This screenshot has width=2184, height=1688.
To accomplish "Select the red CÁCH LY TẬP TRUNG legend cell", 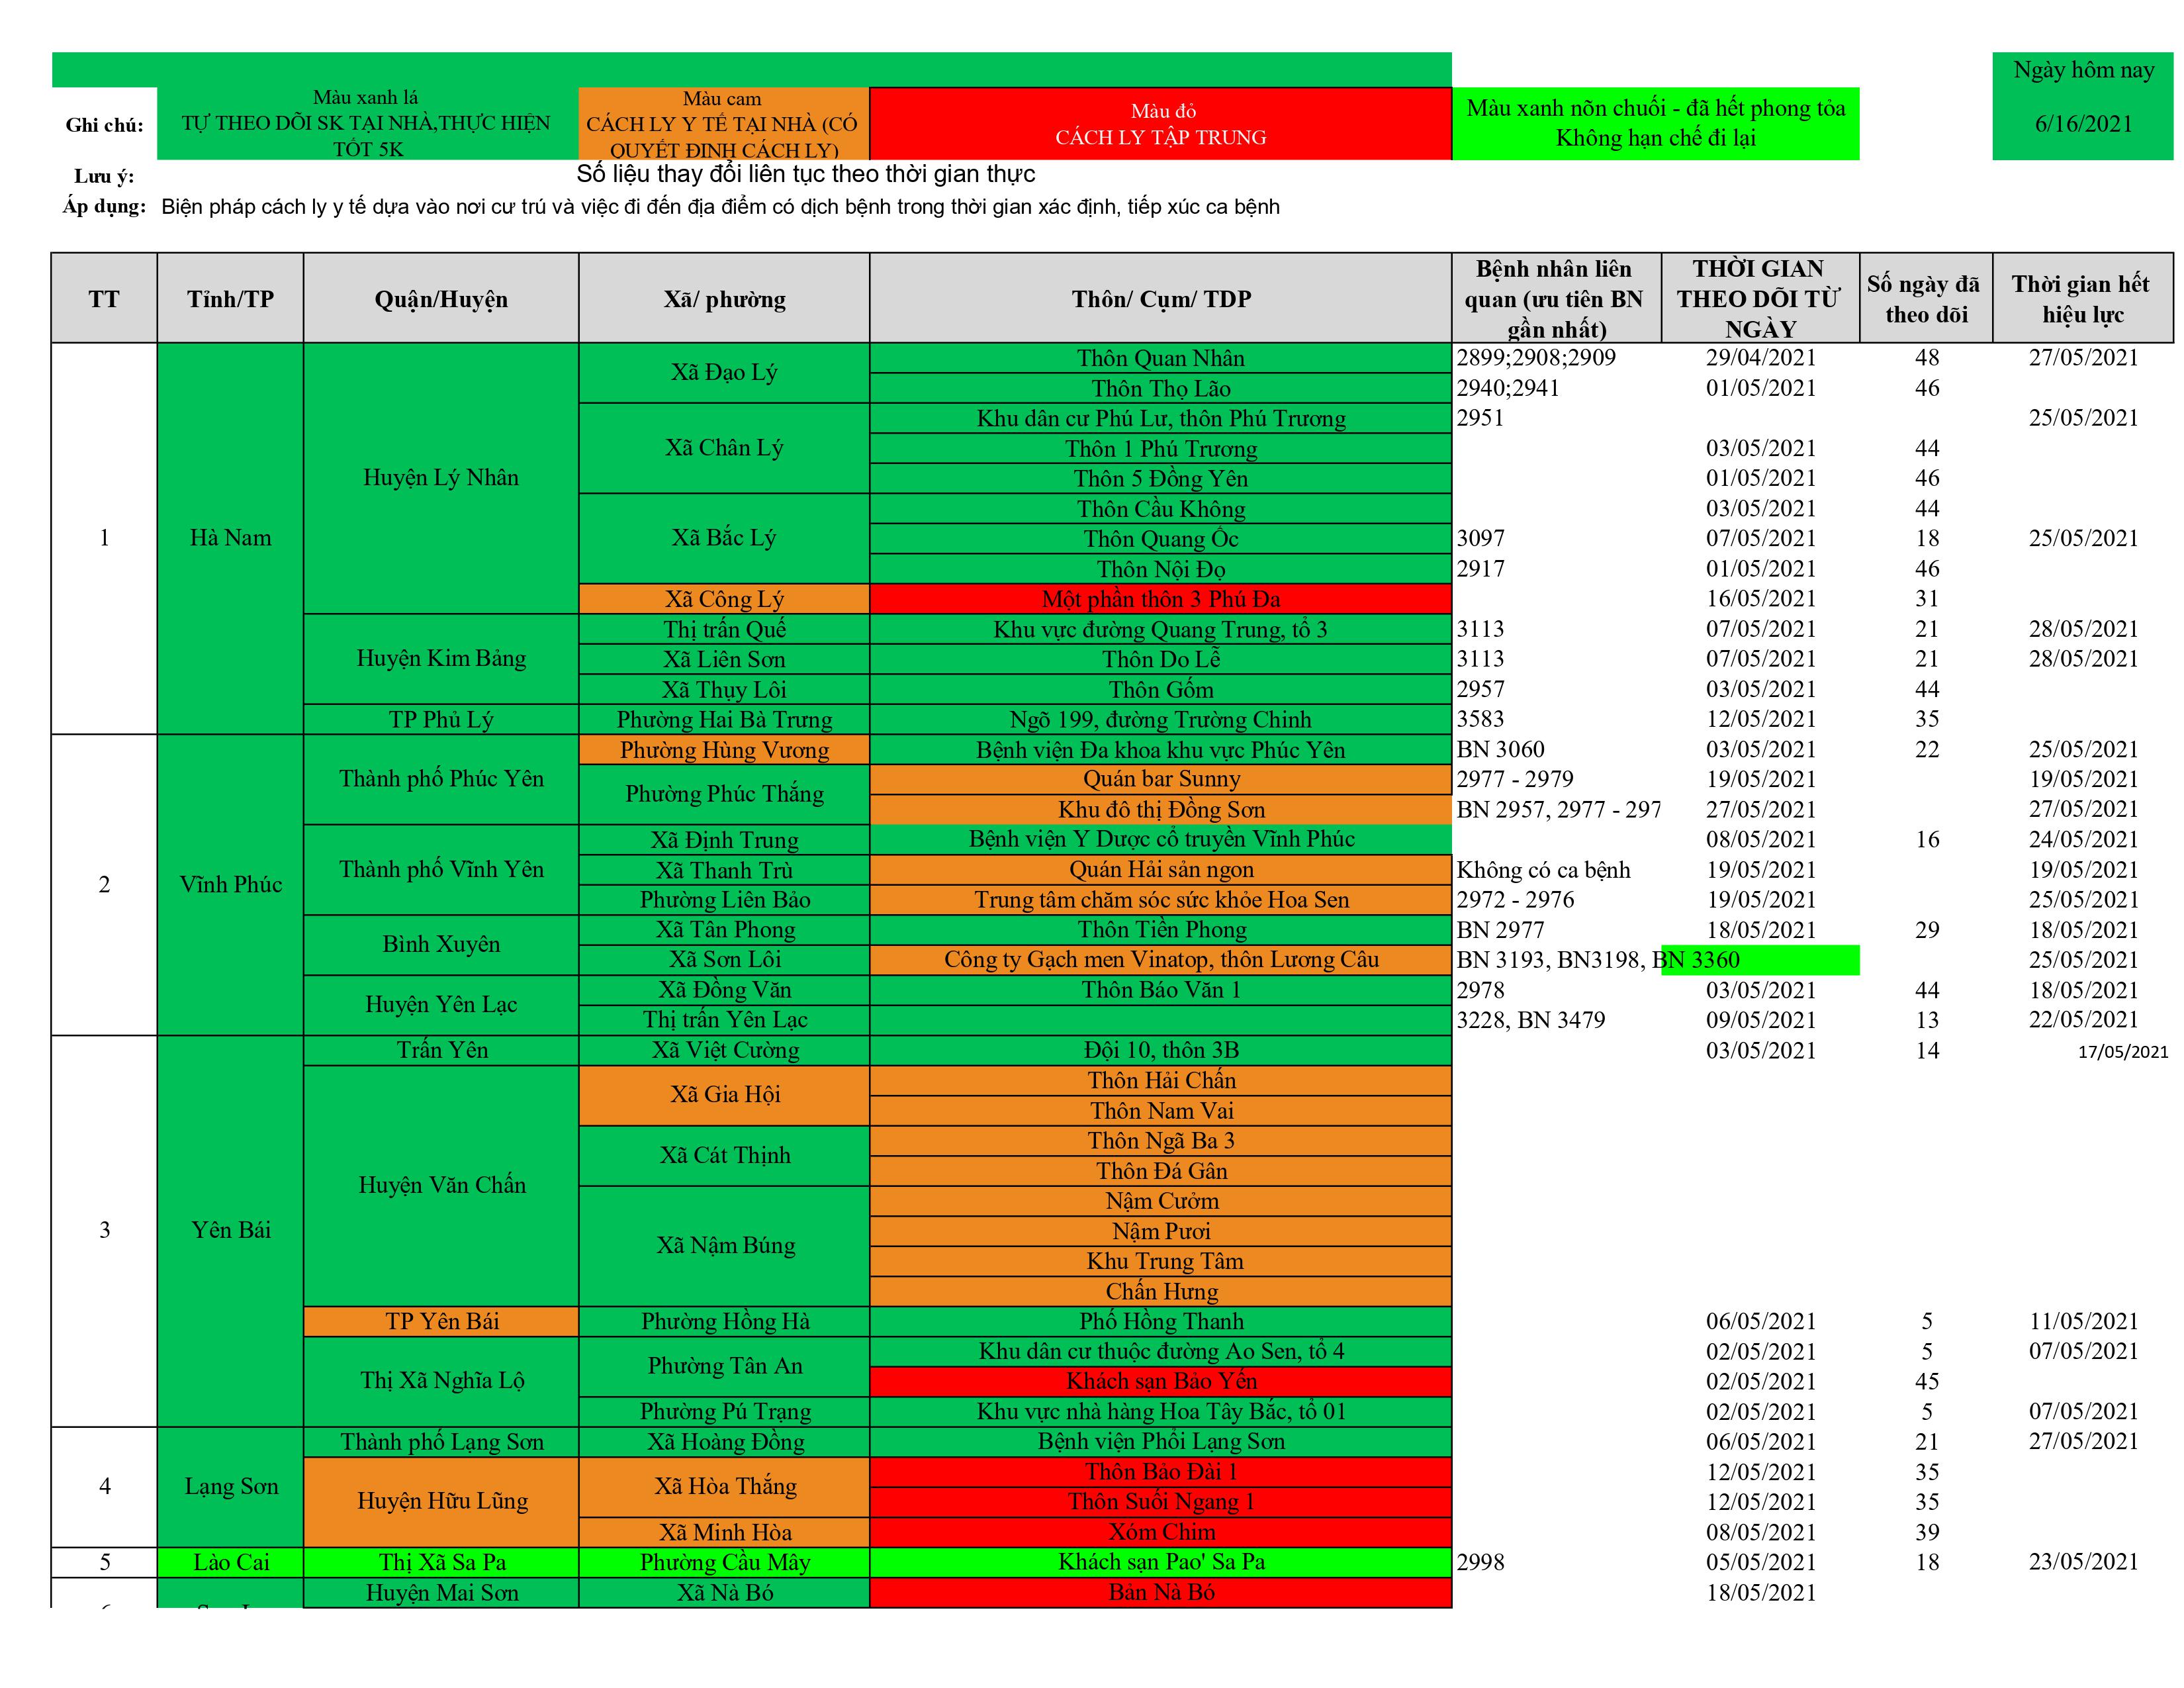I will coord(1160,124).
